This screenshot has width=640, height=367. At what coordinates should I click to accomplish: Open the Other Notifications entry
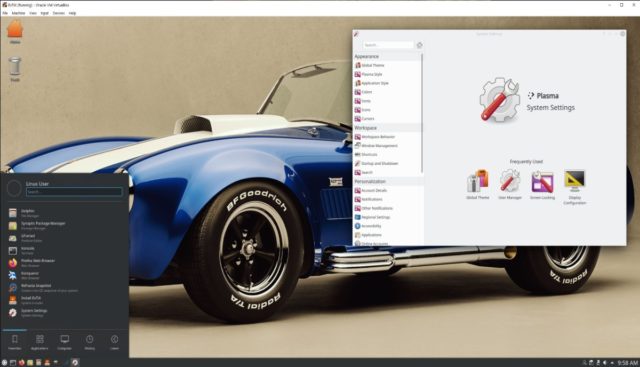click(374, 208)
